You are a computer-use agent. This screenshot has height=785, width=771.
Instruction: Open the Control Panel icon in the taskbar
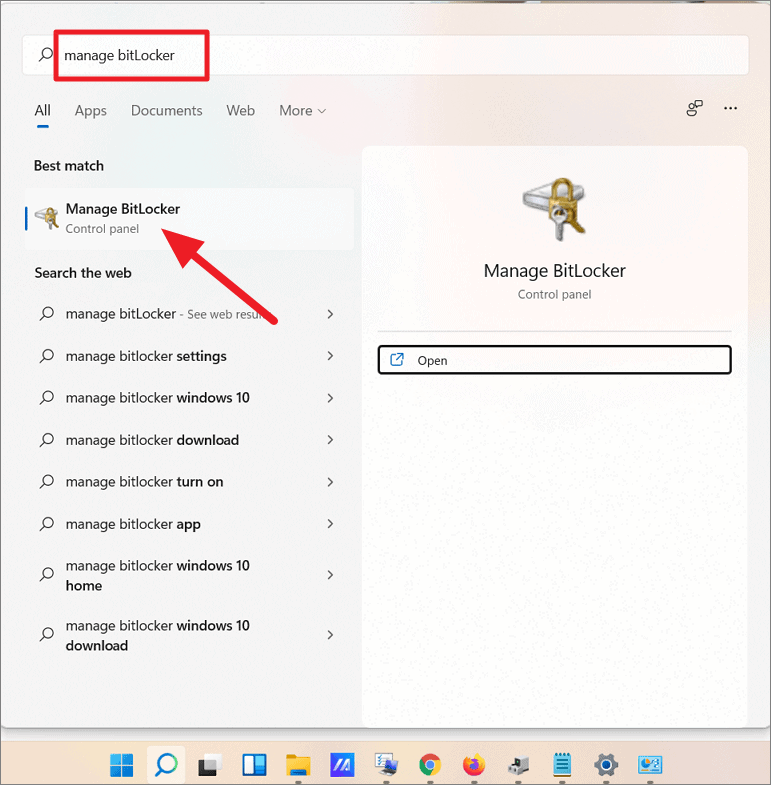pyautogui.click(x=650, y=764)
